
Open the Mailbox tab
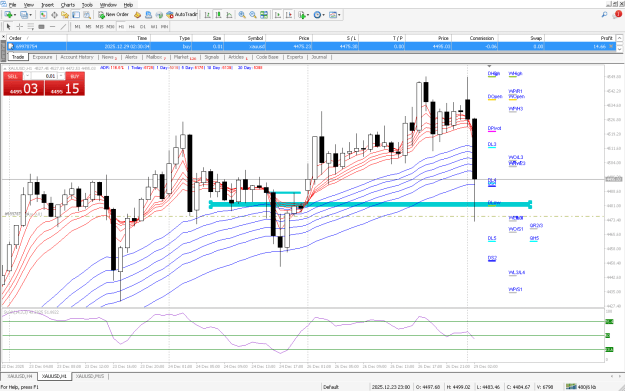tap(155, 57)
